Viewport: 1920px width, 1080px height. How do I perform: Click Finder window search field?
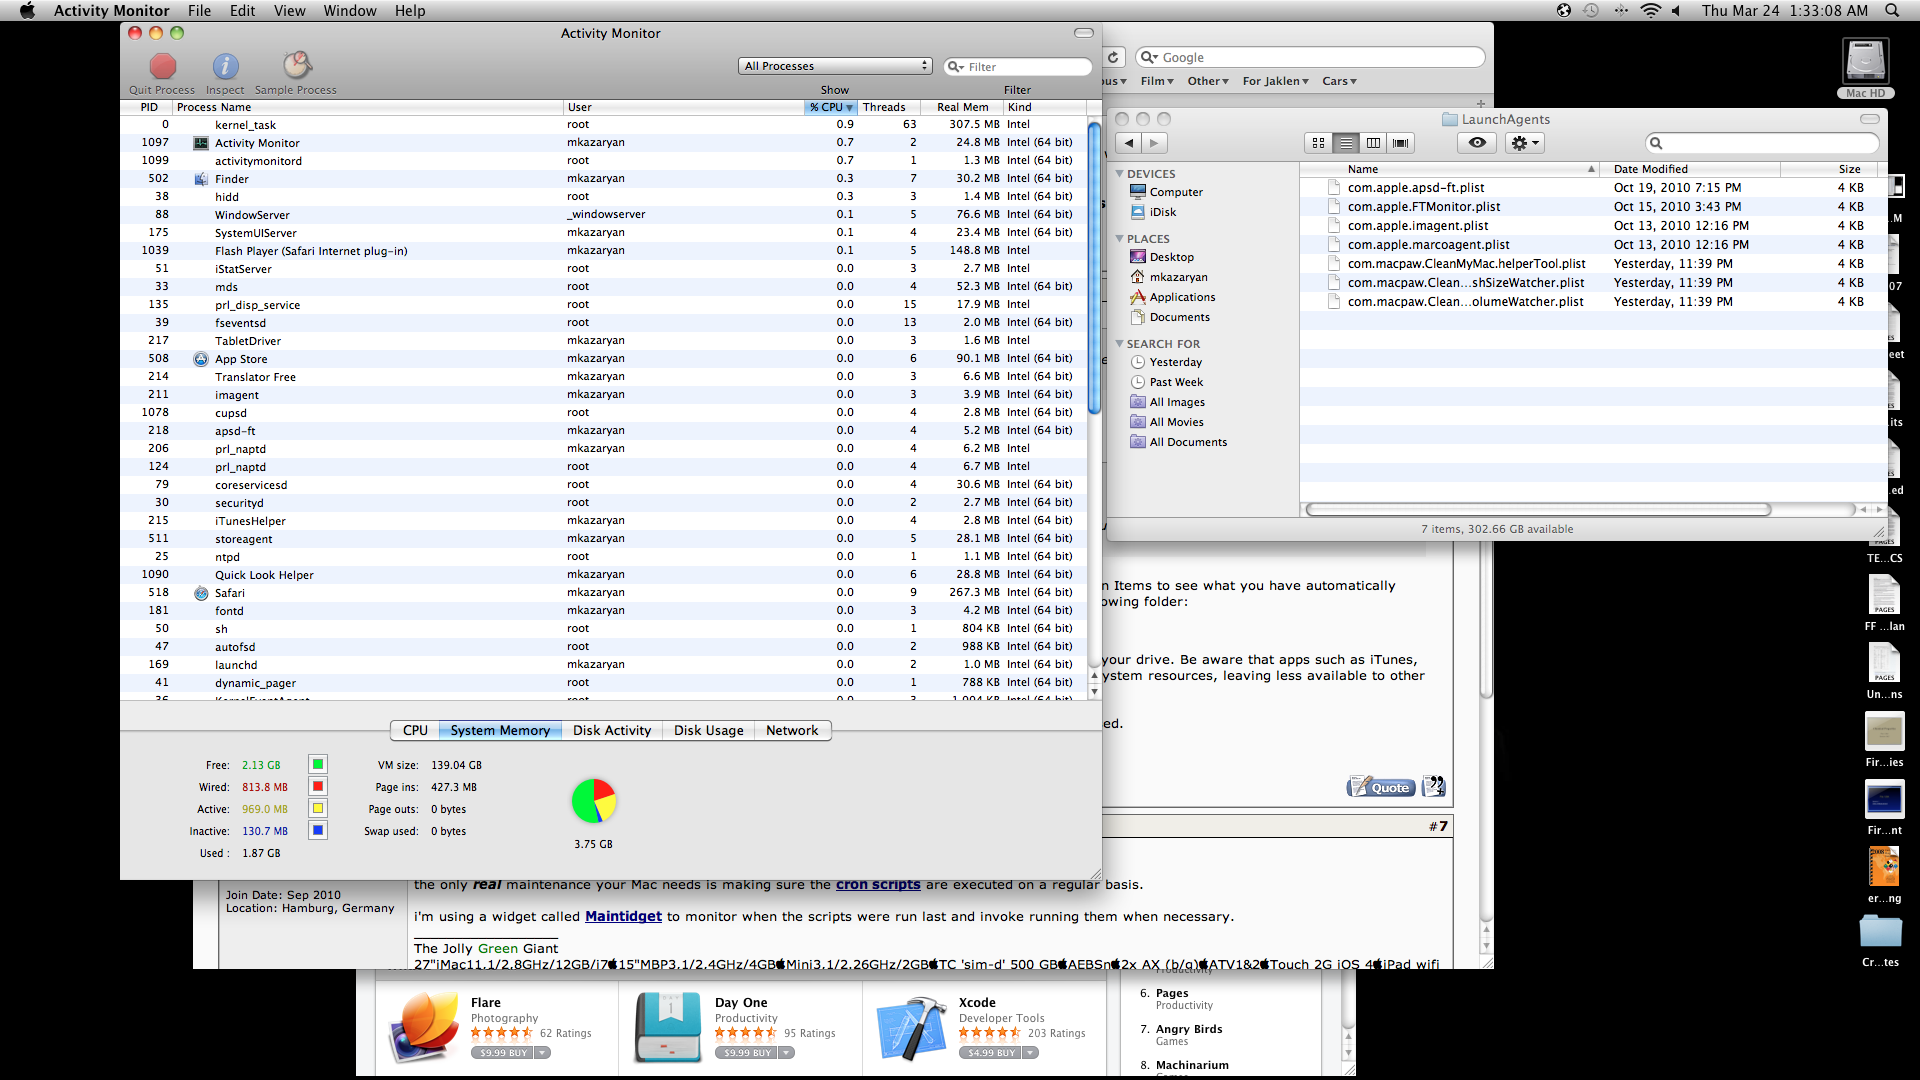1762,143
